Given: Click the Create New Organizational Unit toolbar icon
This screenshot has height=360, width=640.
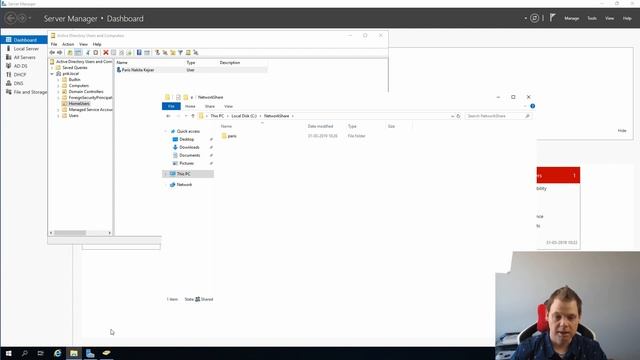Looking at the screenshot, I should tap(173, 52).
